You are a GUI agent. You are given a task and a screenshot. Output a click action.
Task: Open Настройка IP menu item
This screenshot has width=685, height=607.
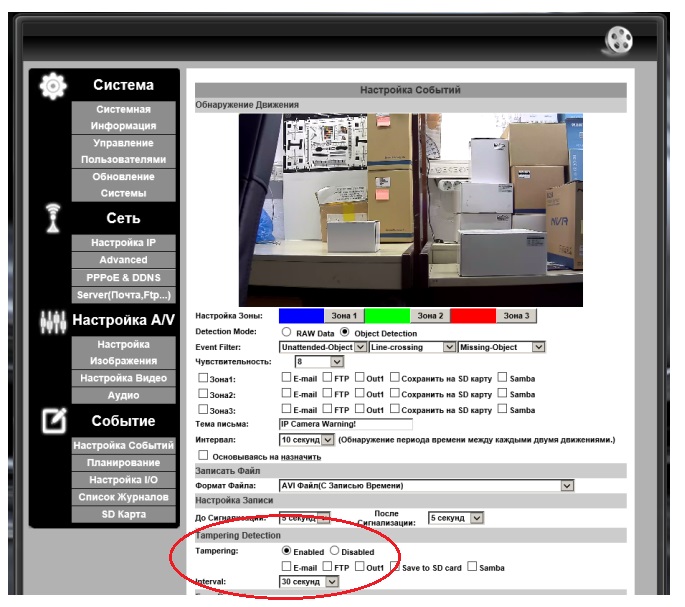click(x=124, y=243)
